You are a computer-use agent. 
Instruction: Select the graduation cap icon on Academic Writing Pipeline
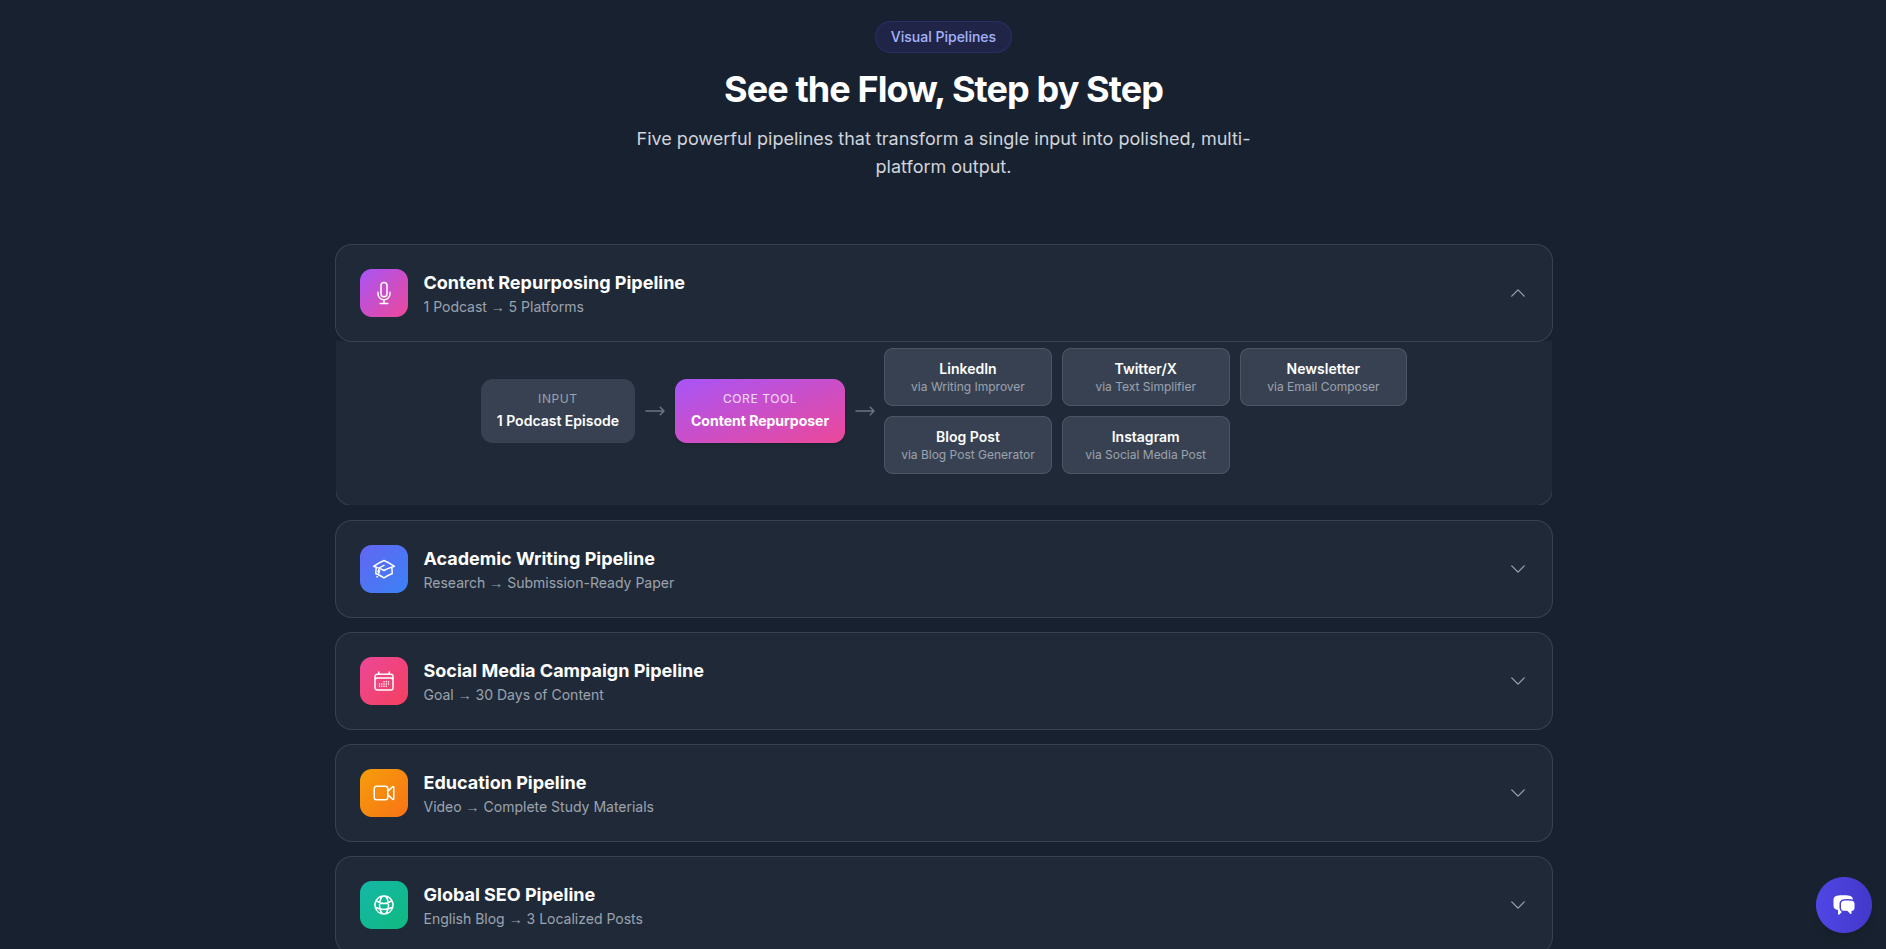383,569
